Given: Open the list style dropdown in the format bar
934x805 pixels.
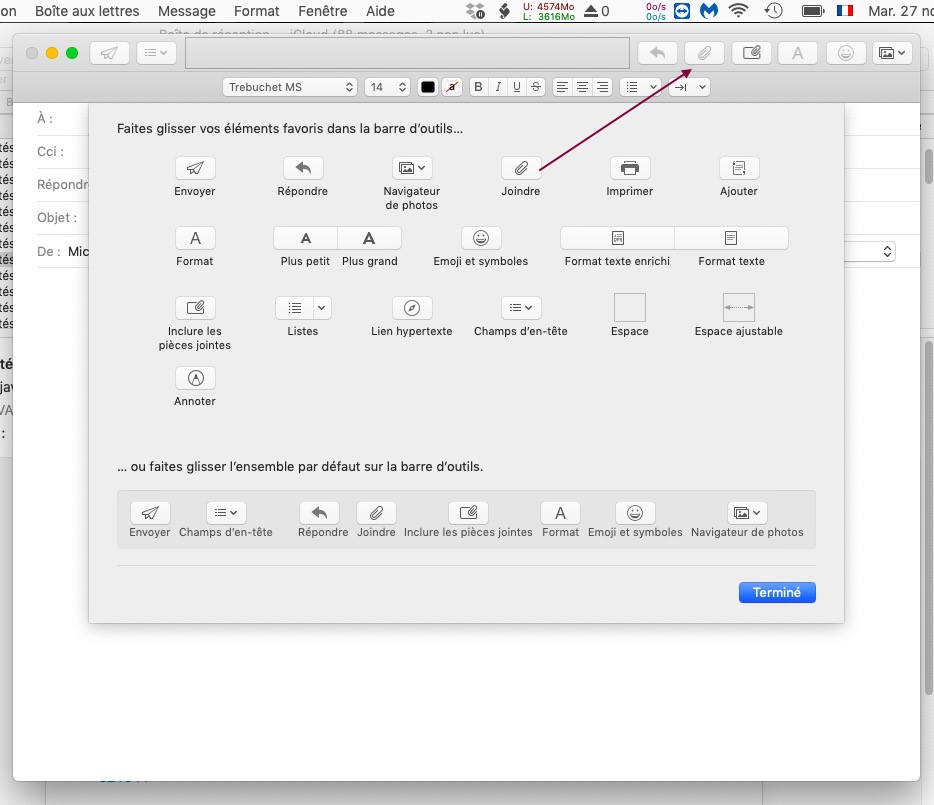Looking at the screenshot, I should point(640,87).
